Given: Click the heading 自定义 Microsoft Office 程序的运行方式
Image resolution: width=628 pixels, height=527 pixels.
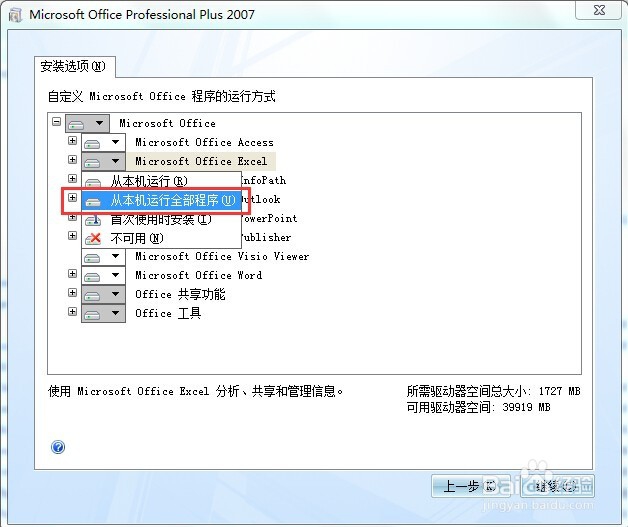Looking at the screenshot, I should coord(161,97).
